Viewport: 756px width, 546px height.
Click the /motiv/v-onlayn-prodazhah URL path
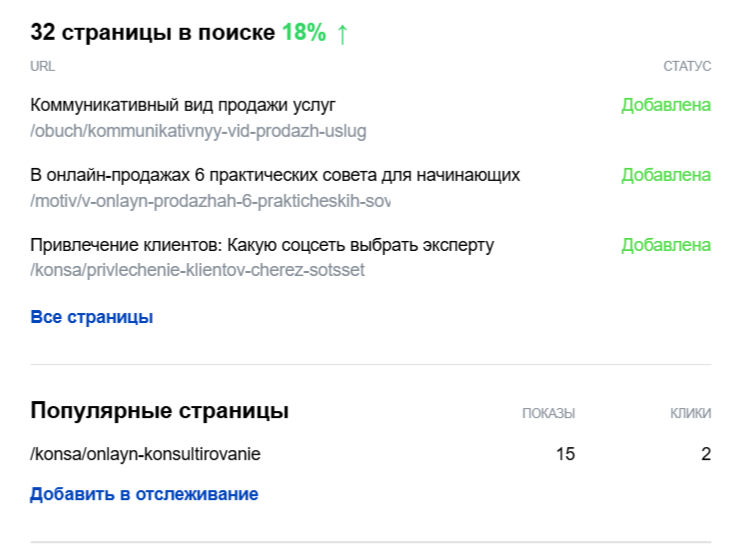(210, 201)
